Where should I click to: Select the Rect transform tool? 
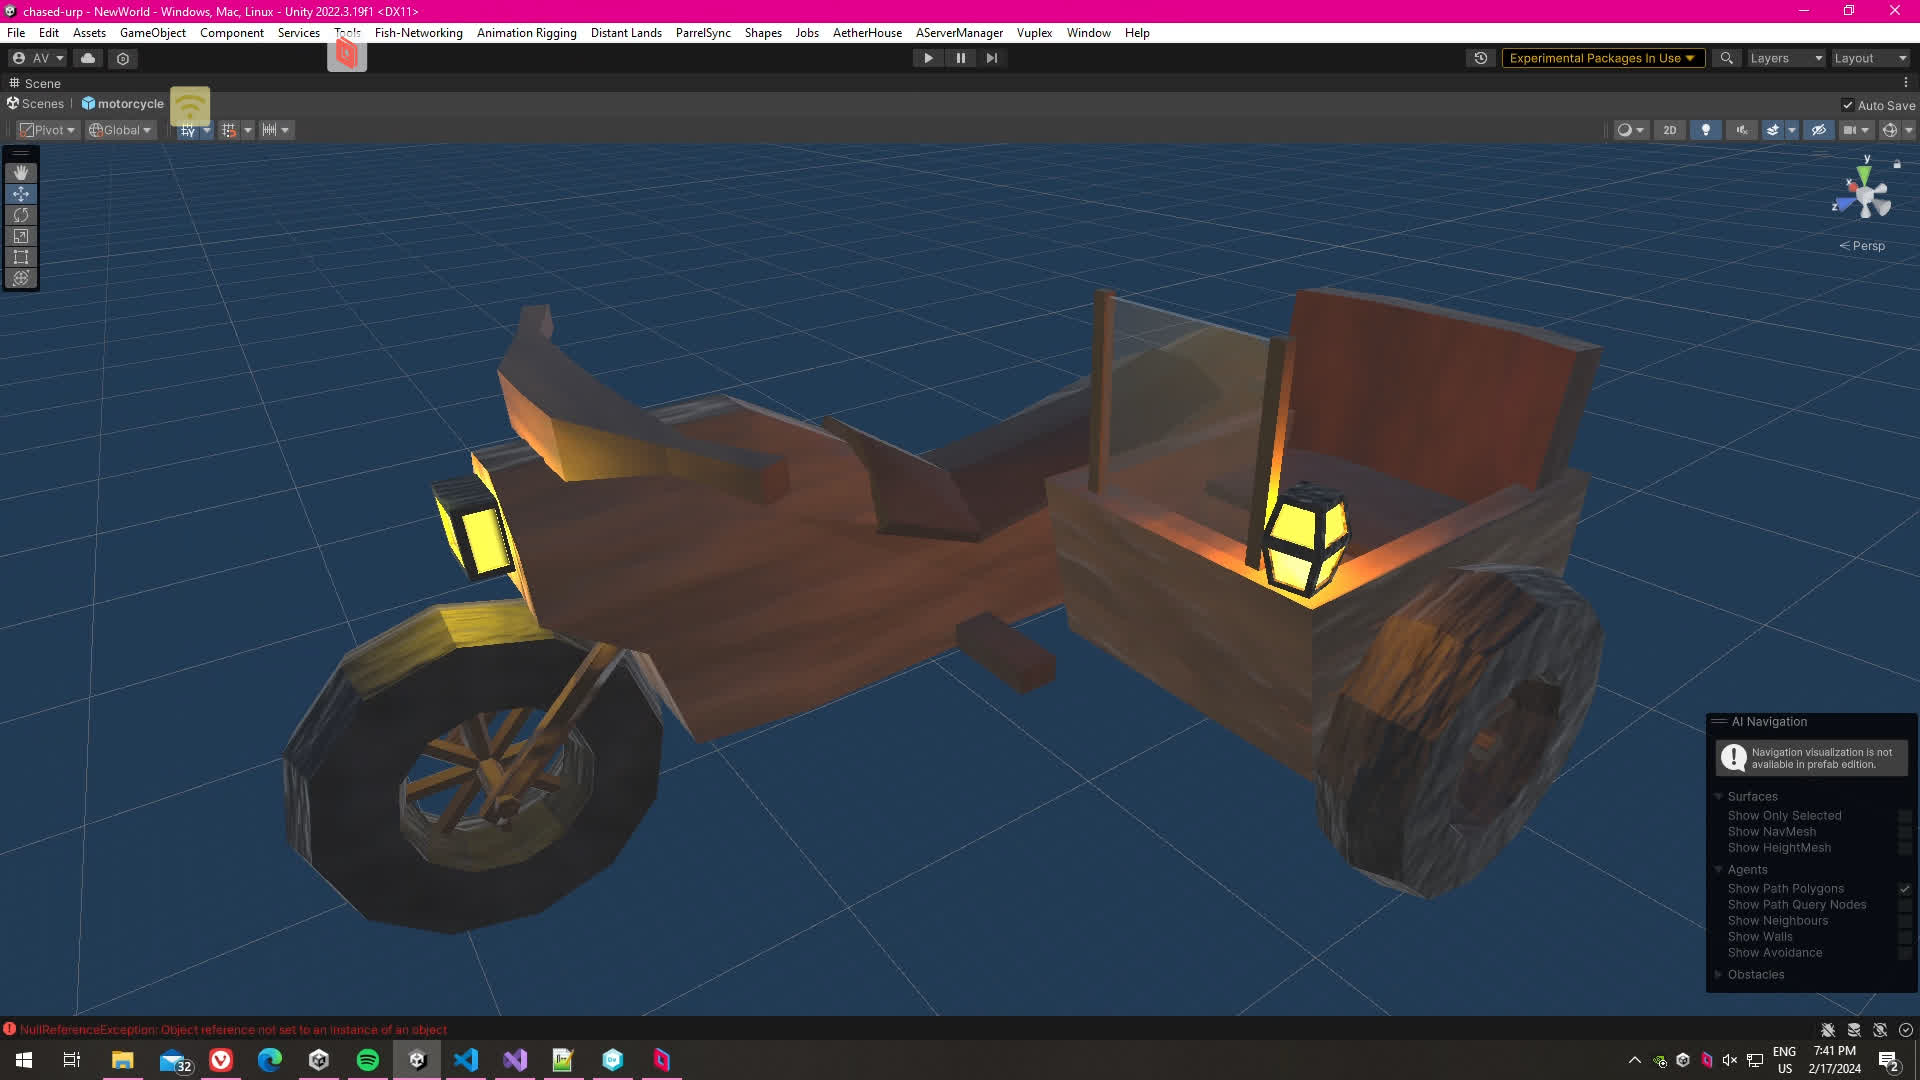click(x=21, y=257)
